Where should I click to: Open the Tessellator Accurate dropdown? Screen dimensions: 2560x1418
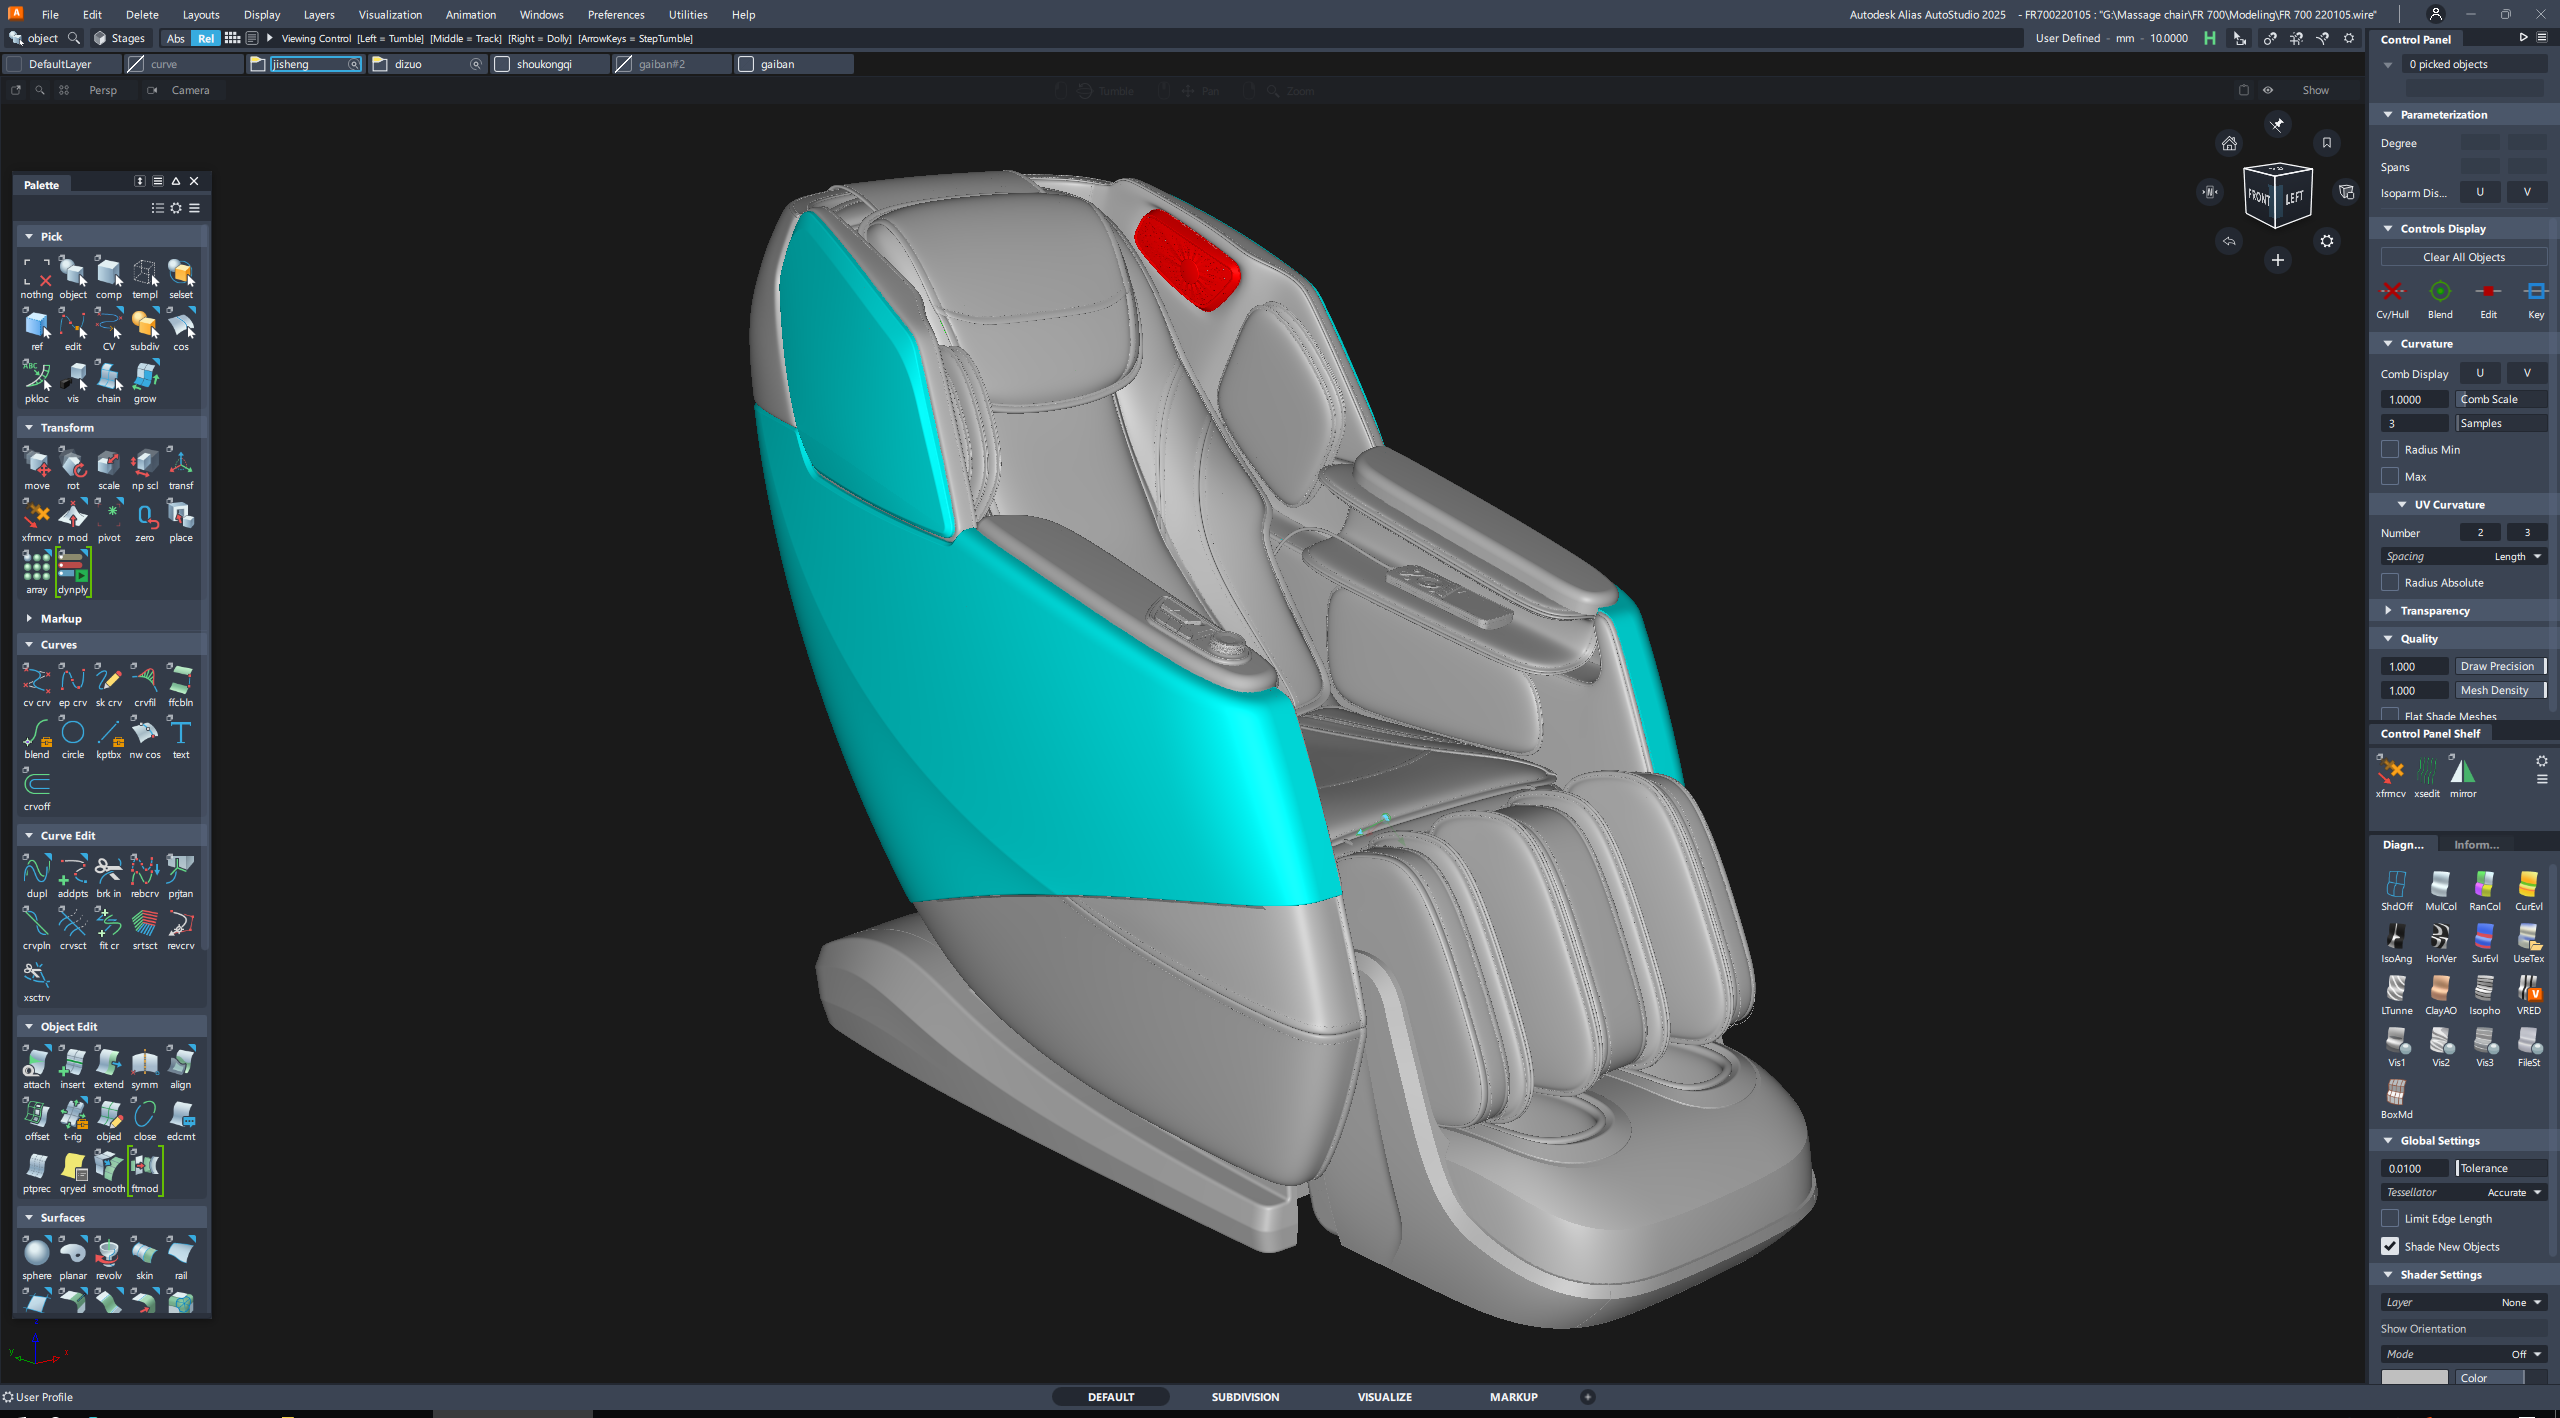(x=2516, y=1192)
